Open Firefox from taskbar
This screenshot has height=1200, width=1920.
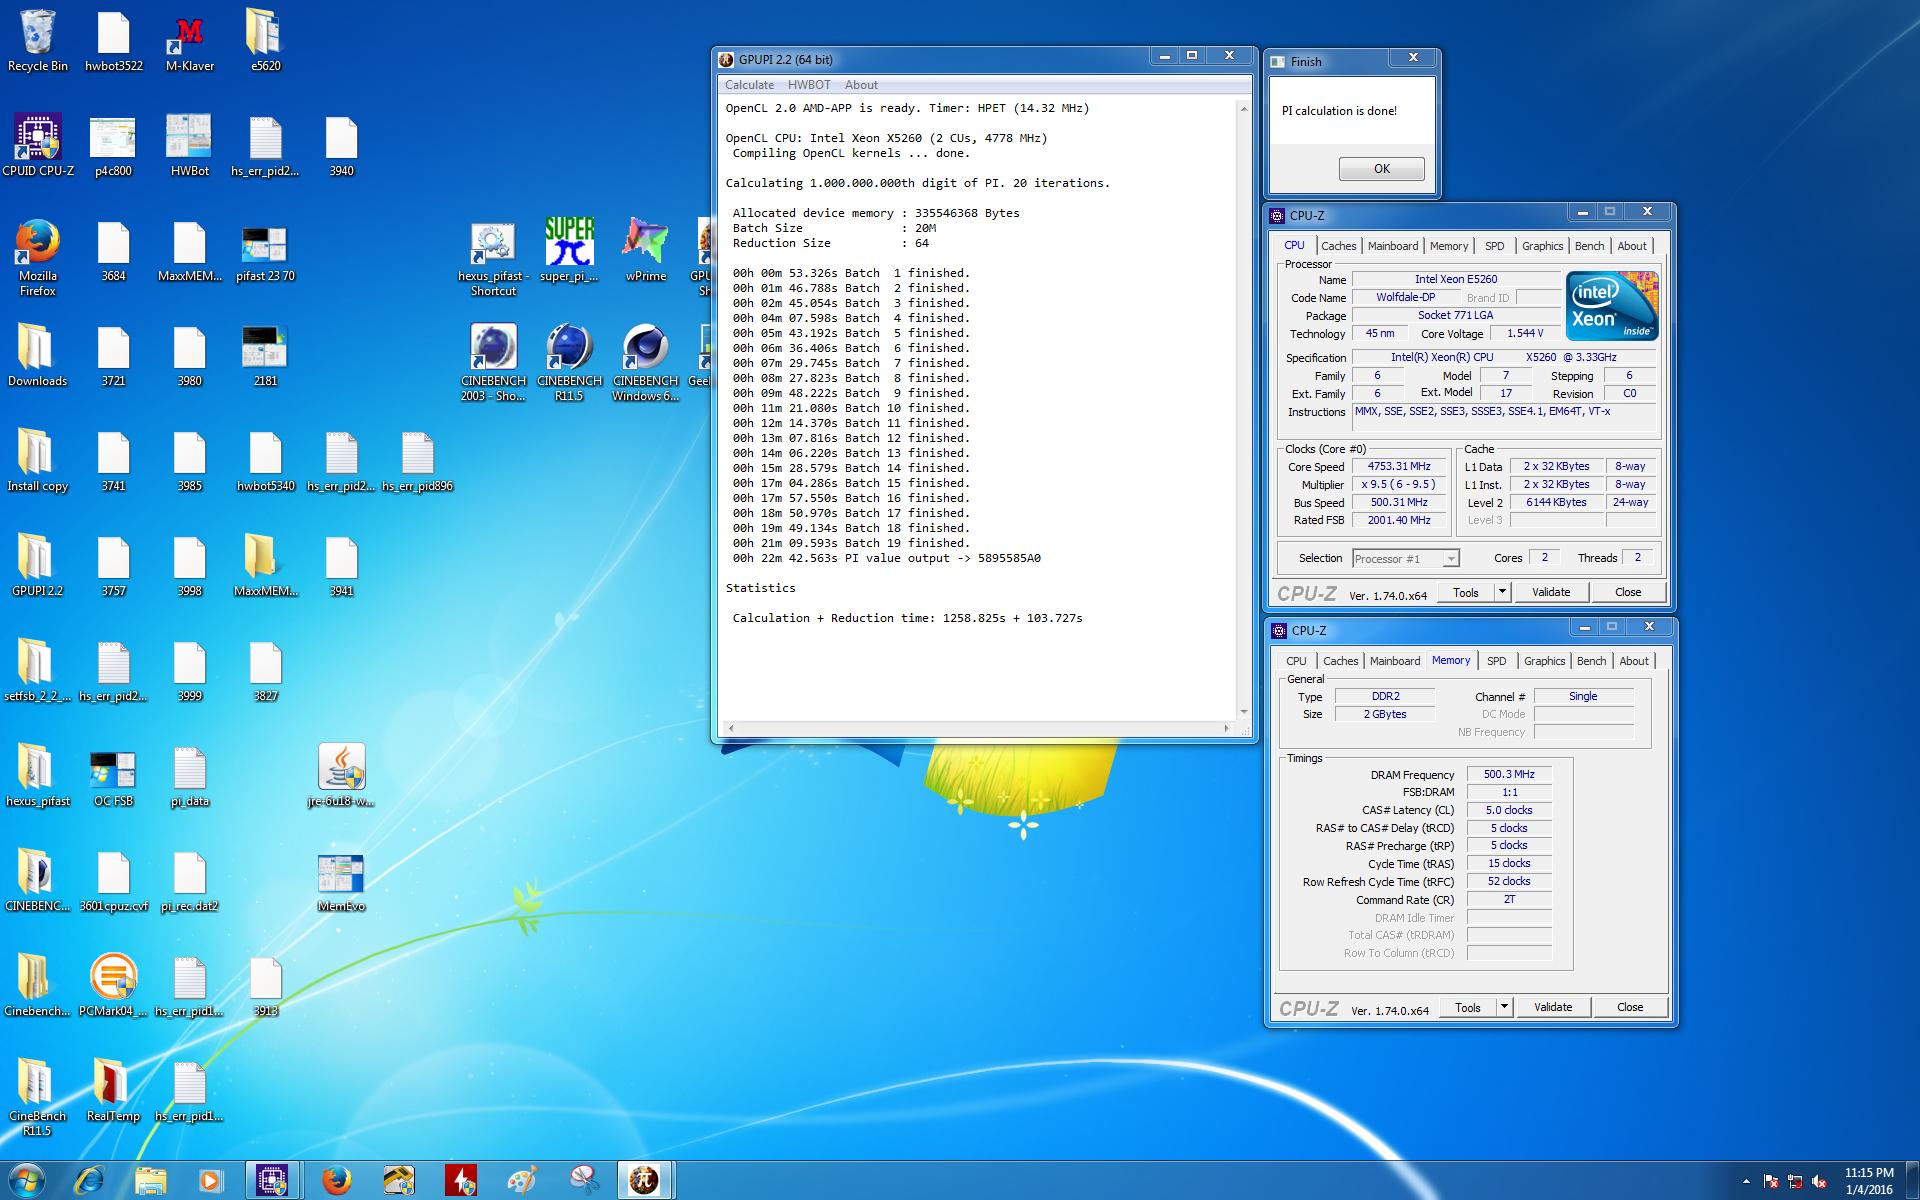[337, 1181]
